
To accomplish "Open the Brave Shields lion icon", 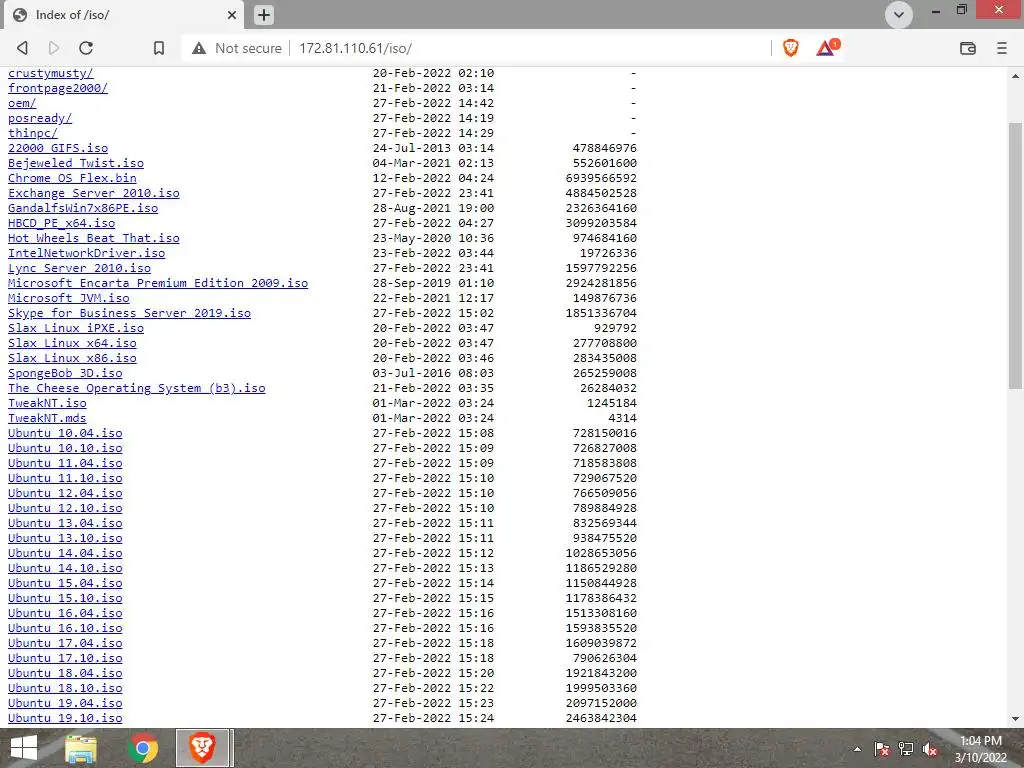I will click(791, 48).
